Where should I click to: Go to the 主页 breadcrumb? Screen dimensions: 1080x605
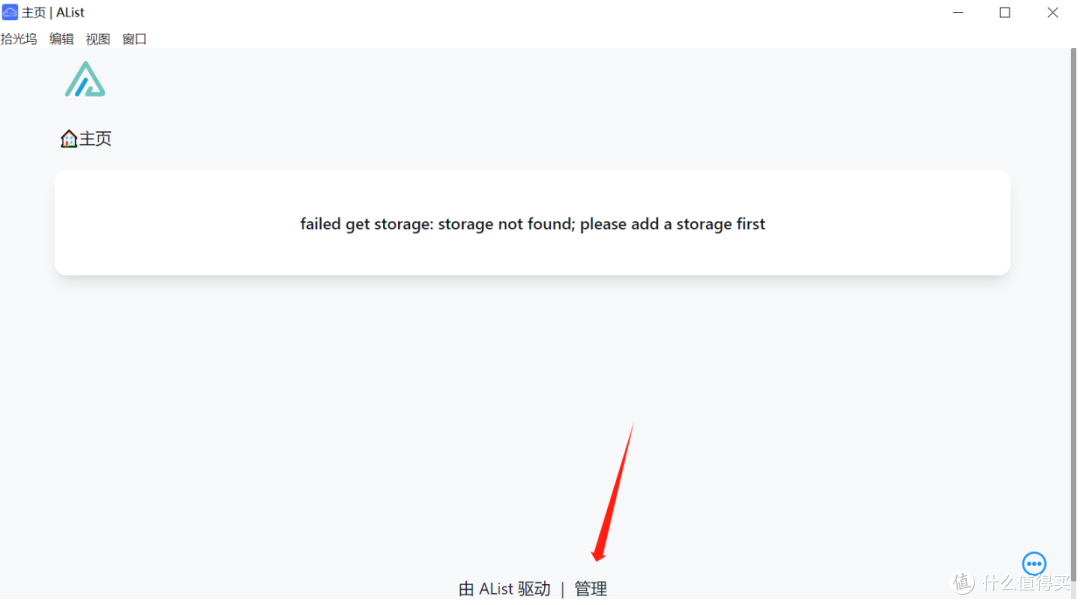tap(95, 139)
